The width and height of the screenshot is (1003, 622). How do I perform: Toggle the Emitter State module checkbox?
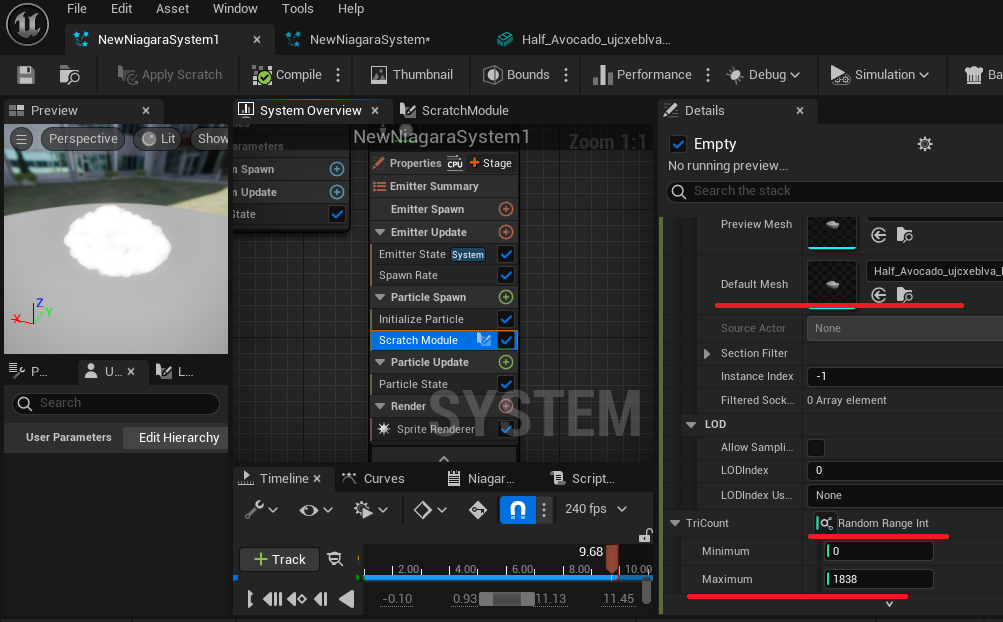pos(506,254)
